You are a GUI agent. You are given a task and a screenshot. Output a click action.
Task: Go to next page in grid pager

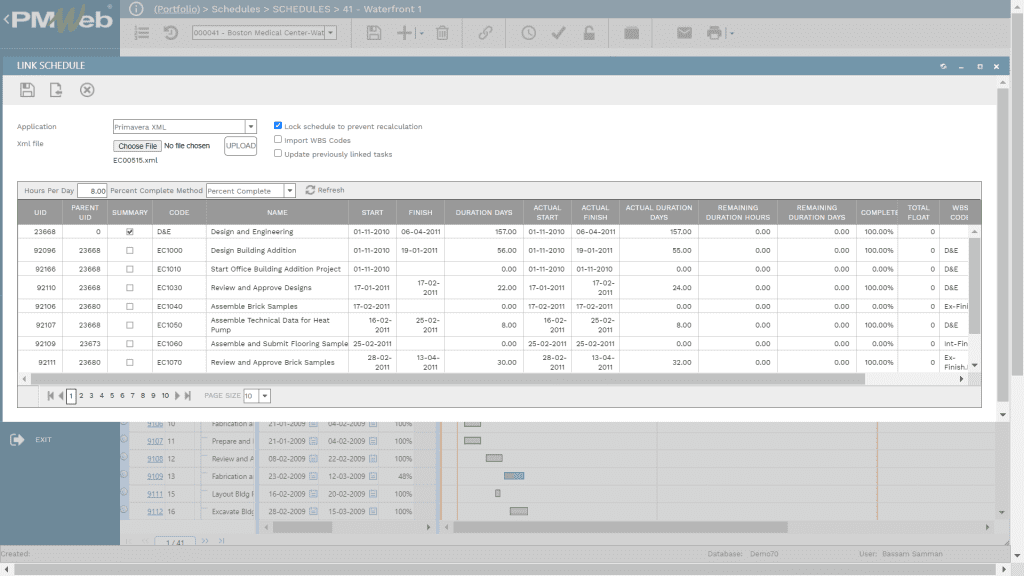coord(177,396)
